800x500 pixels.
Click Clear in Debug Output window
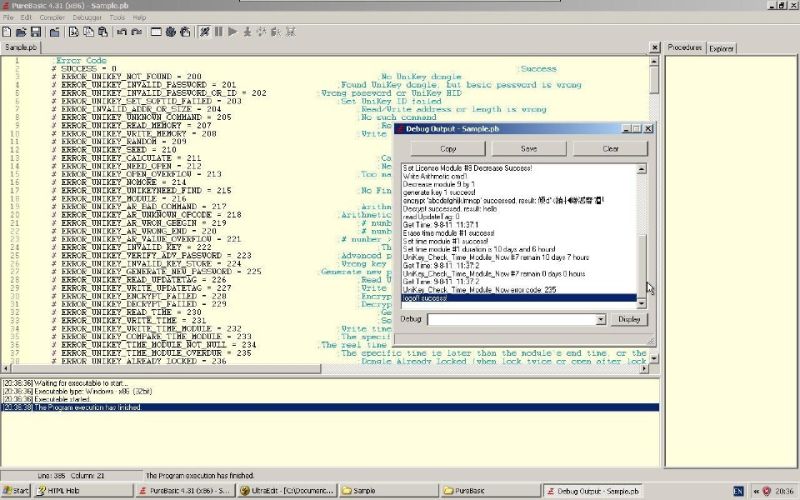tap(610, 148)
